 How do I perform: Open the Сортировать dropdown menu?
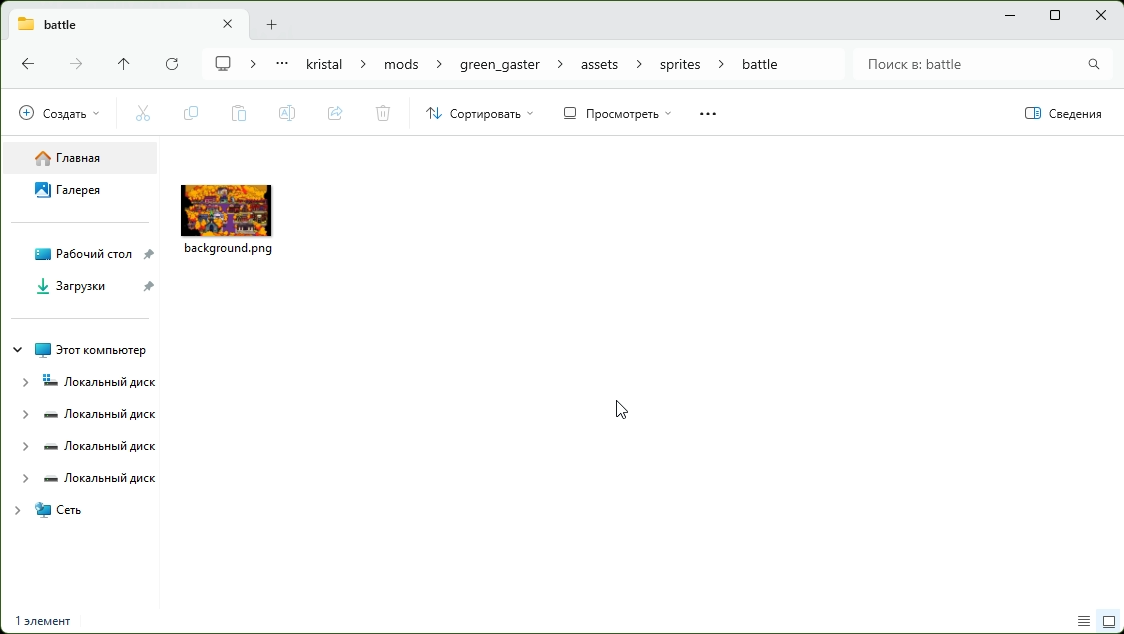tap(480, 113)
